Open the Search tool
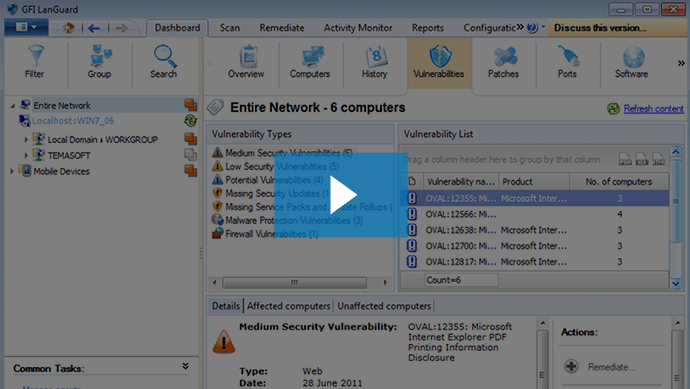This screenshot has height=389, width=690. tap(164, 62)
